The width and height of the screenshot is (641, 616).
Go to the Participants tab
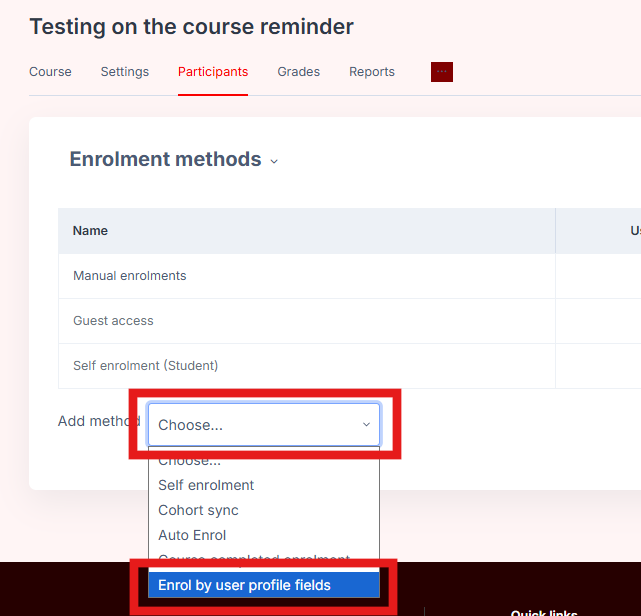click(x=213, y=72)
